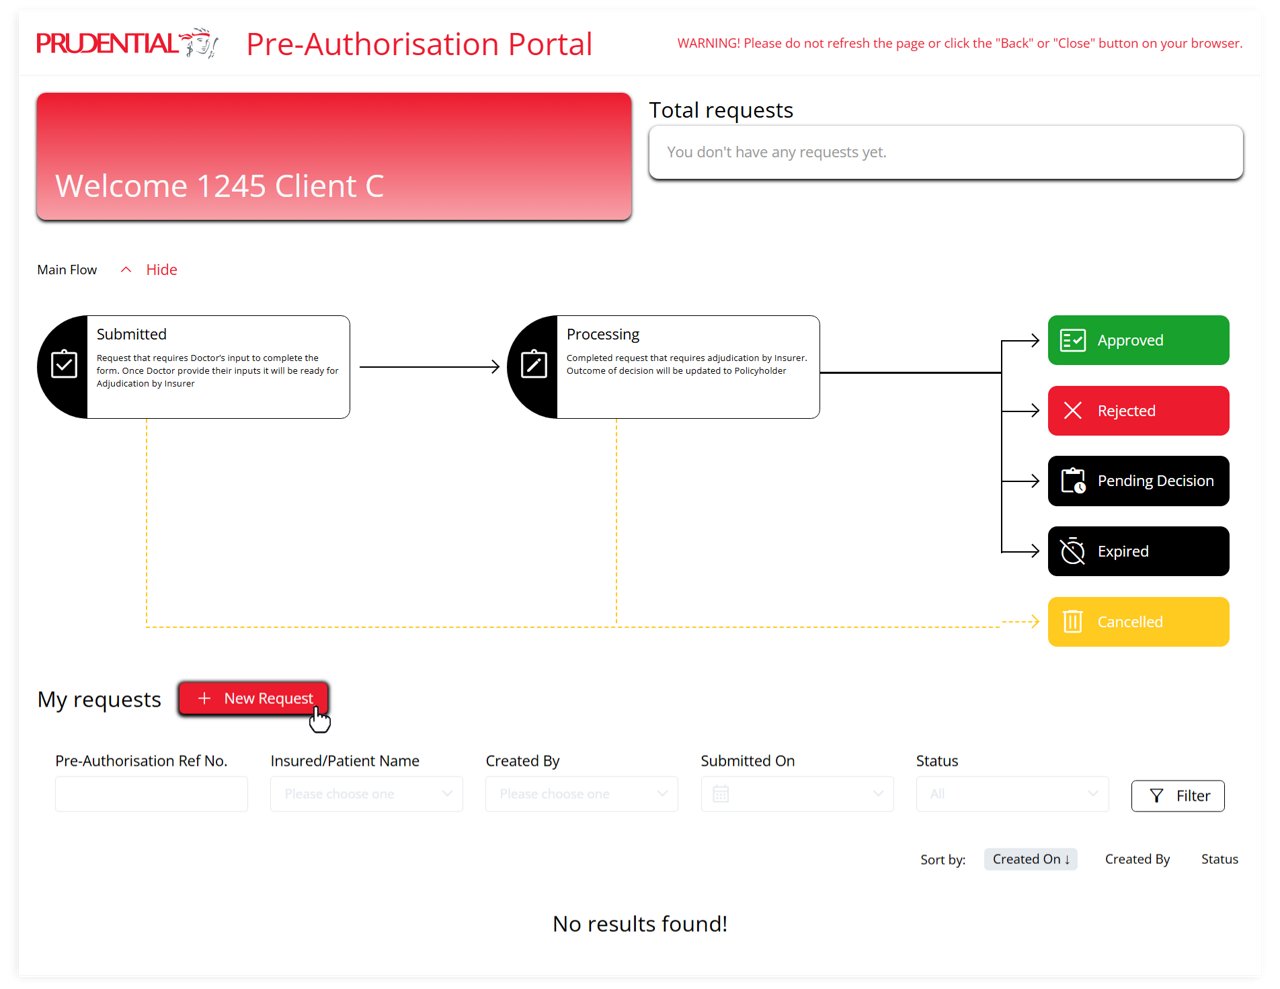Toggle sort by Created On
Image resolution: width=1280 pixels, height=989 pixels.
(x=1031, y=859)
